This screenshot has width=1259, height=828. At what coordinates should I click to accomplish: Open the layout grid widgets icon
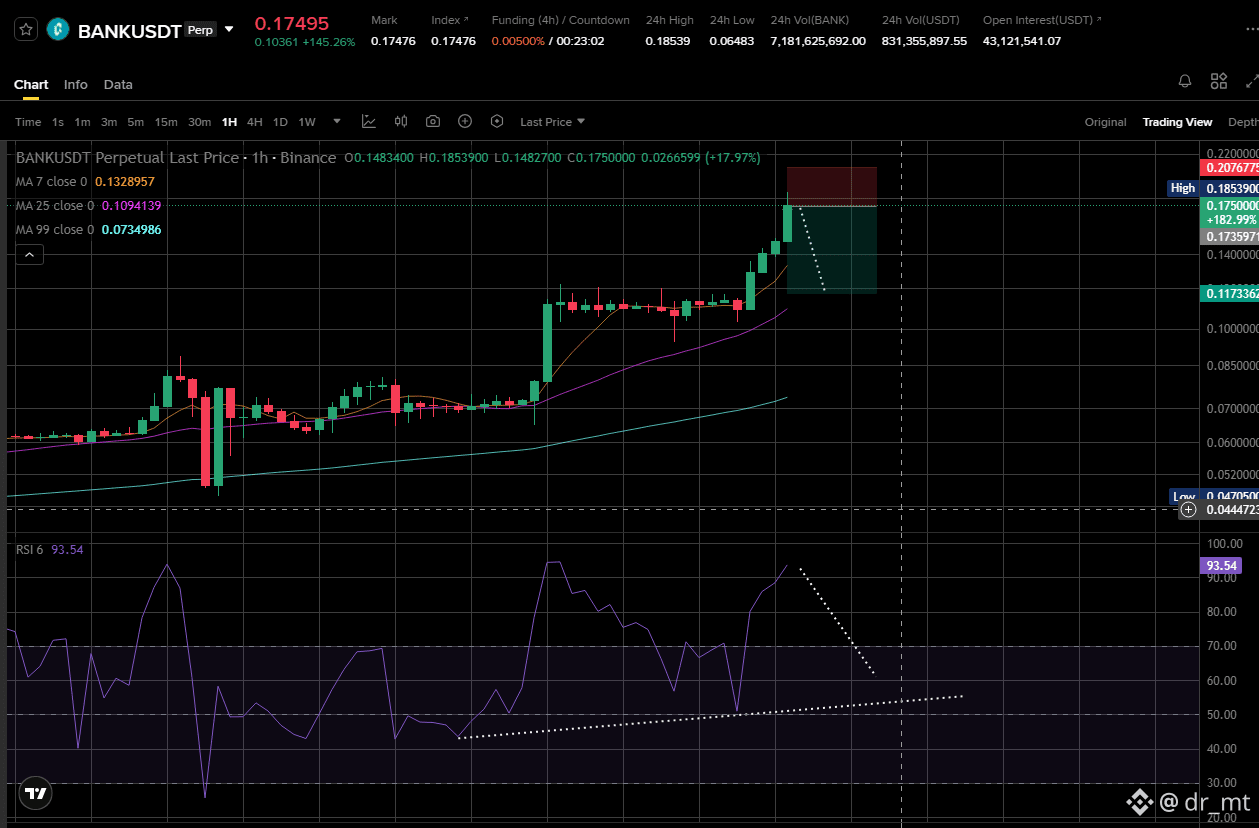pos(1219,81)
